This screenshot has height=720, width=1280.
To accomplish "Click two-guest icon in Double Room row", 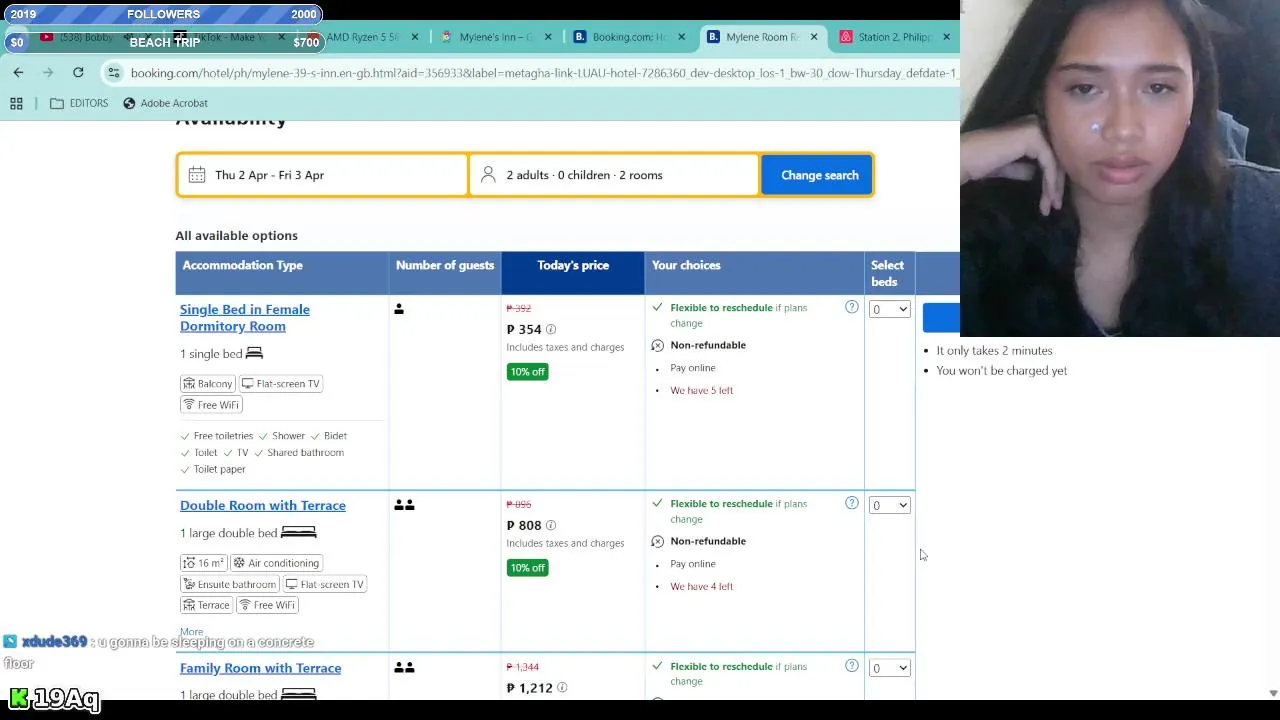I will point(404,505).
